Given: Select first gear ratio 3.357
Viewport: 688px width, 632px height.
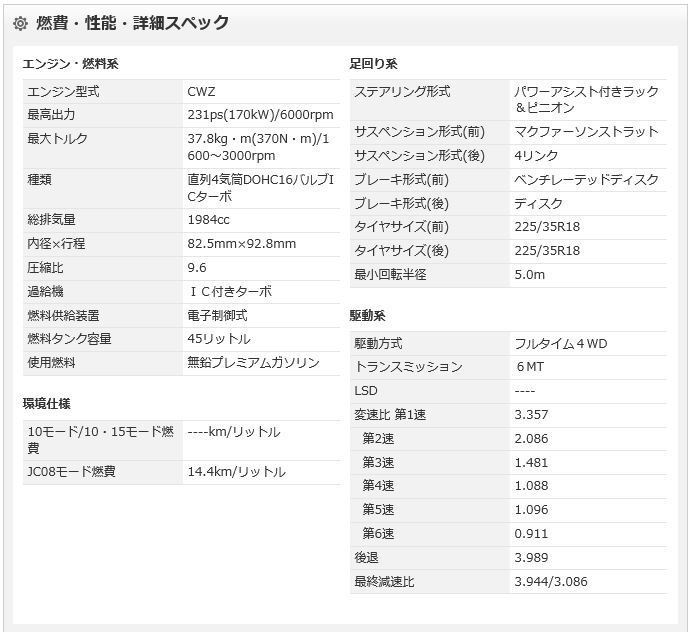Looking at the screenshot, I should [x=531, y=415].
